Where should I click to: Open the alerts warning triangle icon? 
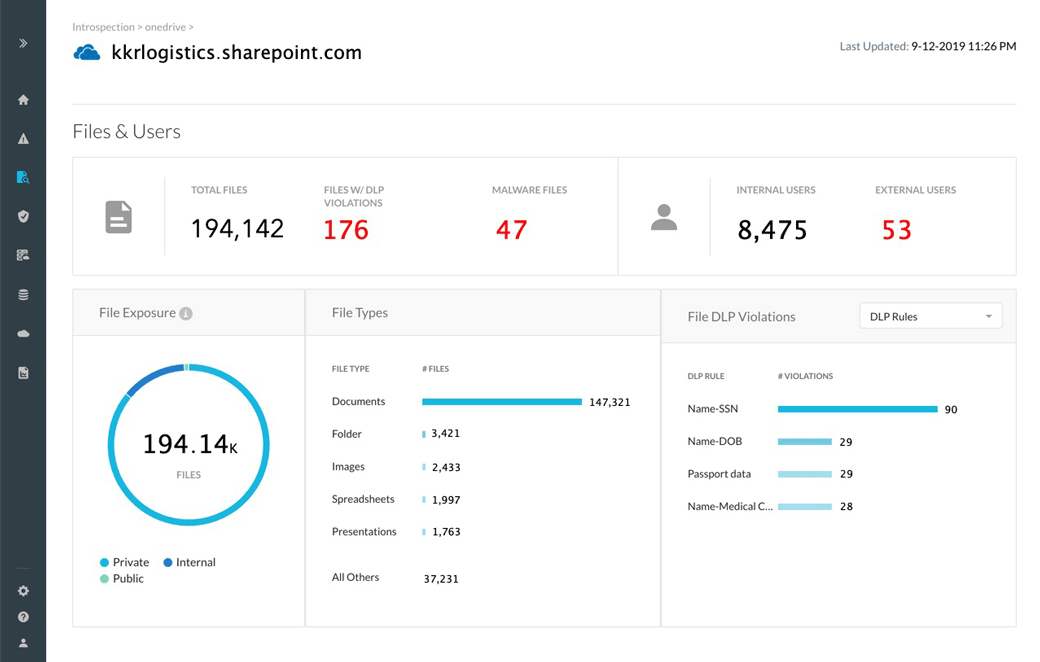click(x=23, y=139)
